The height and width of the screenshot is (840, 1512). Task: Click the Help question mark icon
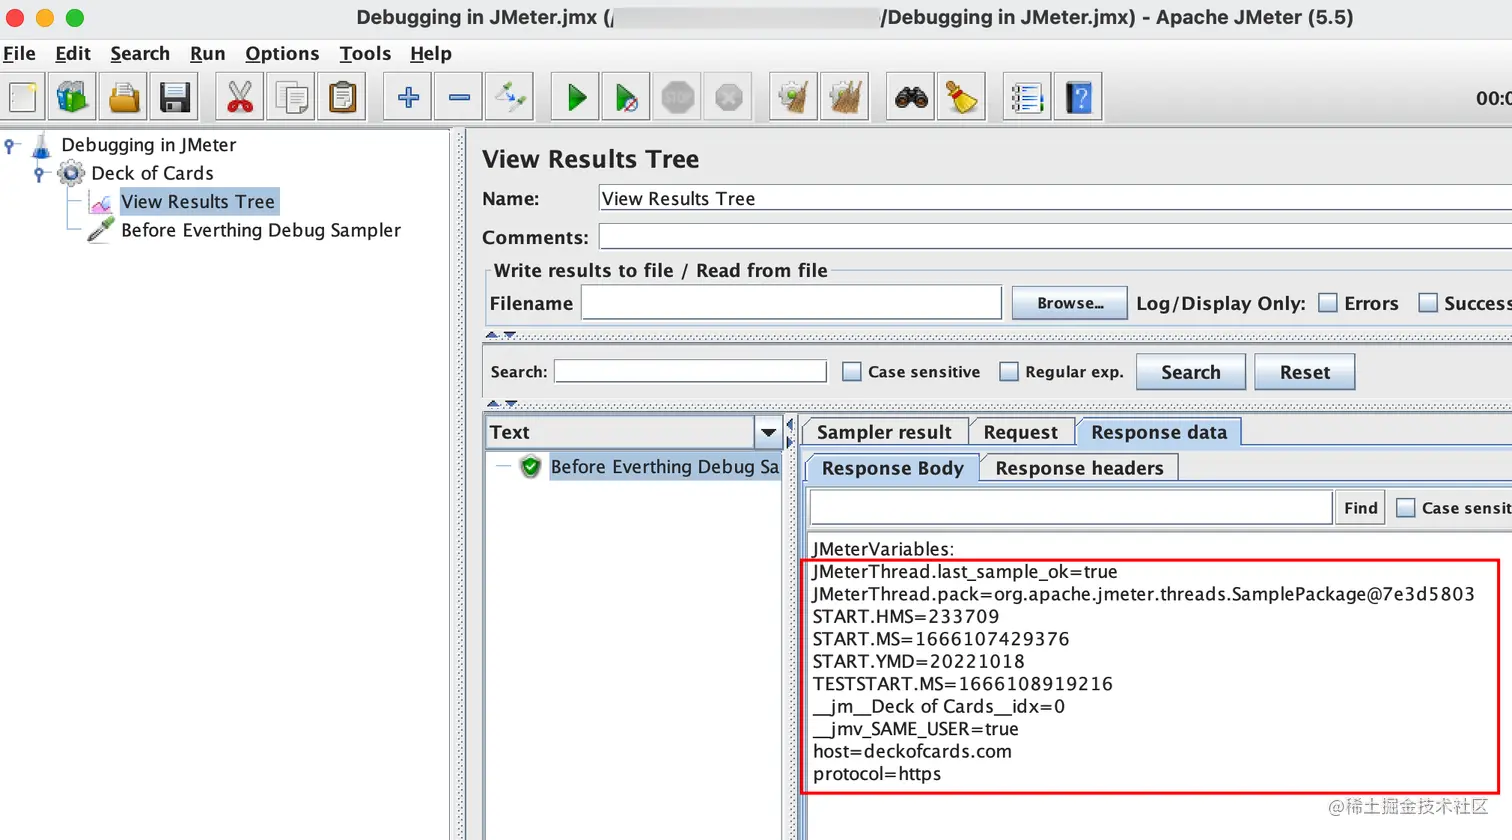pyautogui.click(x=1078, y=97)
